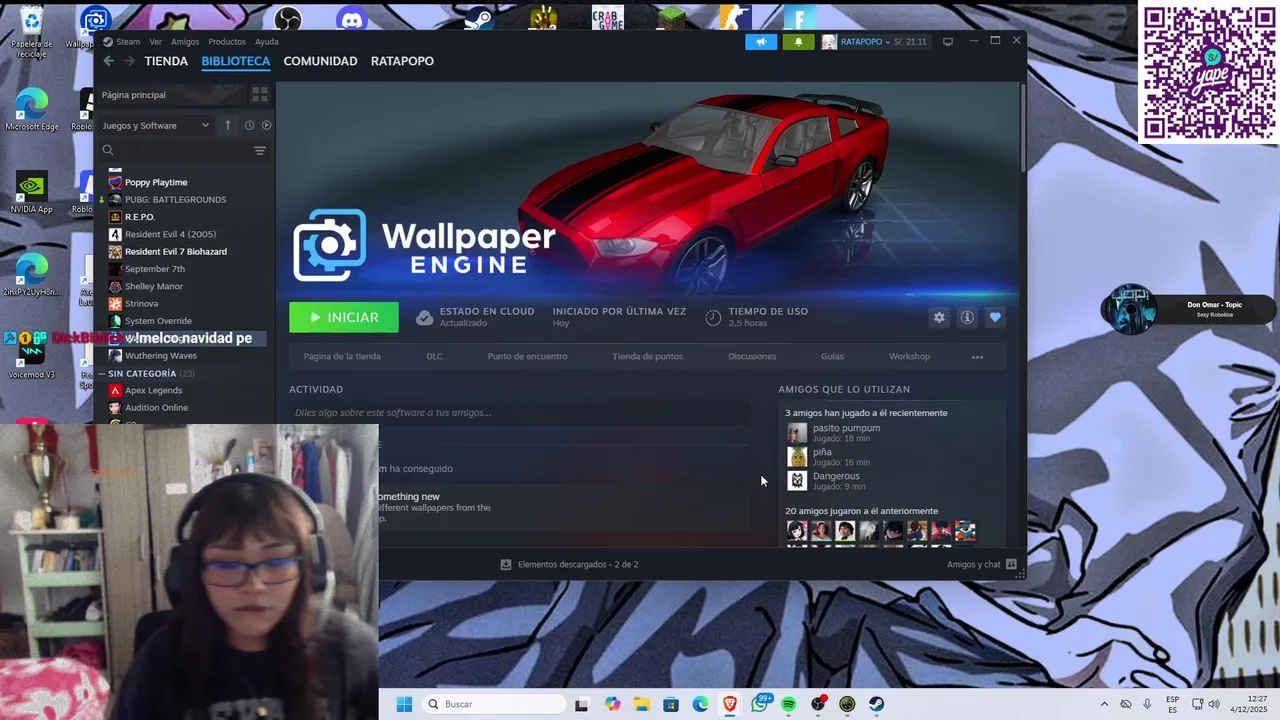Open Página de la tienda link
This screenshot has width=1280, height=720.
[x=342, y=356]
